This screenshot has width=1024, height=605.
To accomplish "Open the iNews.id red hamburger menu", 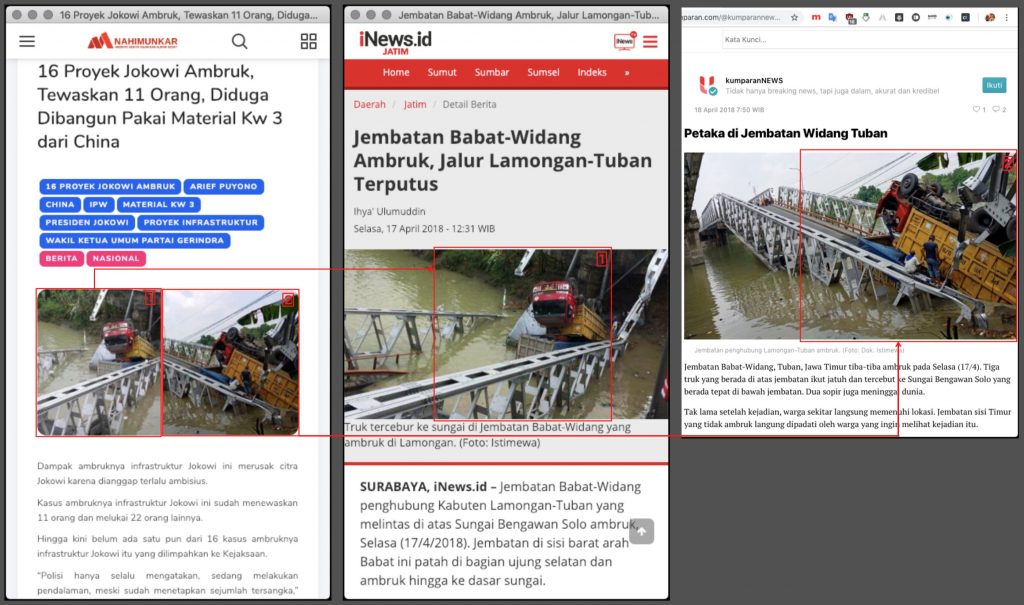I will coord(650,42).
